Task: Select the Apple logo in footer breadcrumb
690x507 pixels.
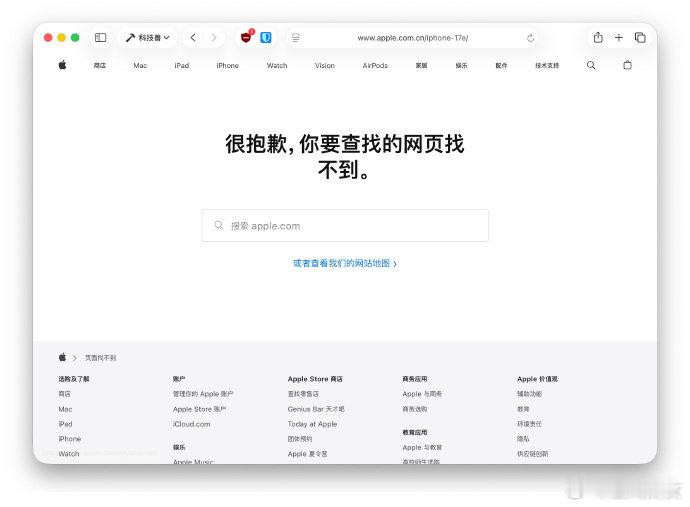Action: [62, 357]
